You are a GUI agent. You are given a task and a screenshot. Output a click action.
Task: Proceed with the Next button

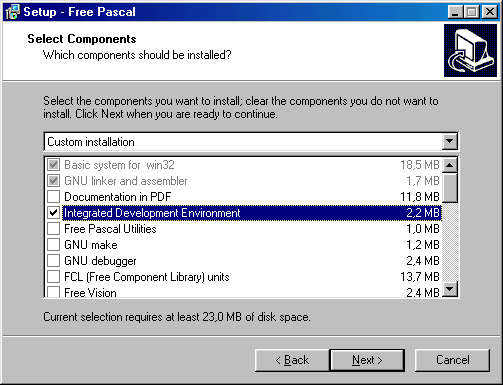pyautogui.click(x=367, y=360)
